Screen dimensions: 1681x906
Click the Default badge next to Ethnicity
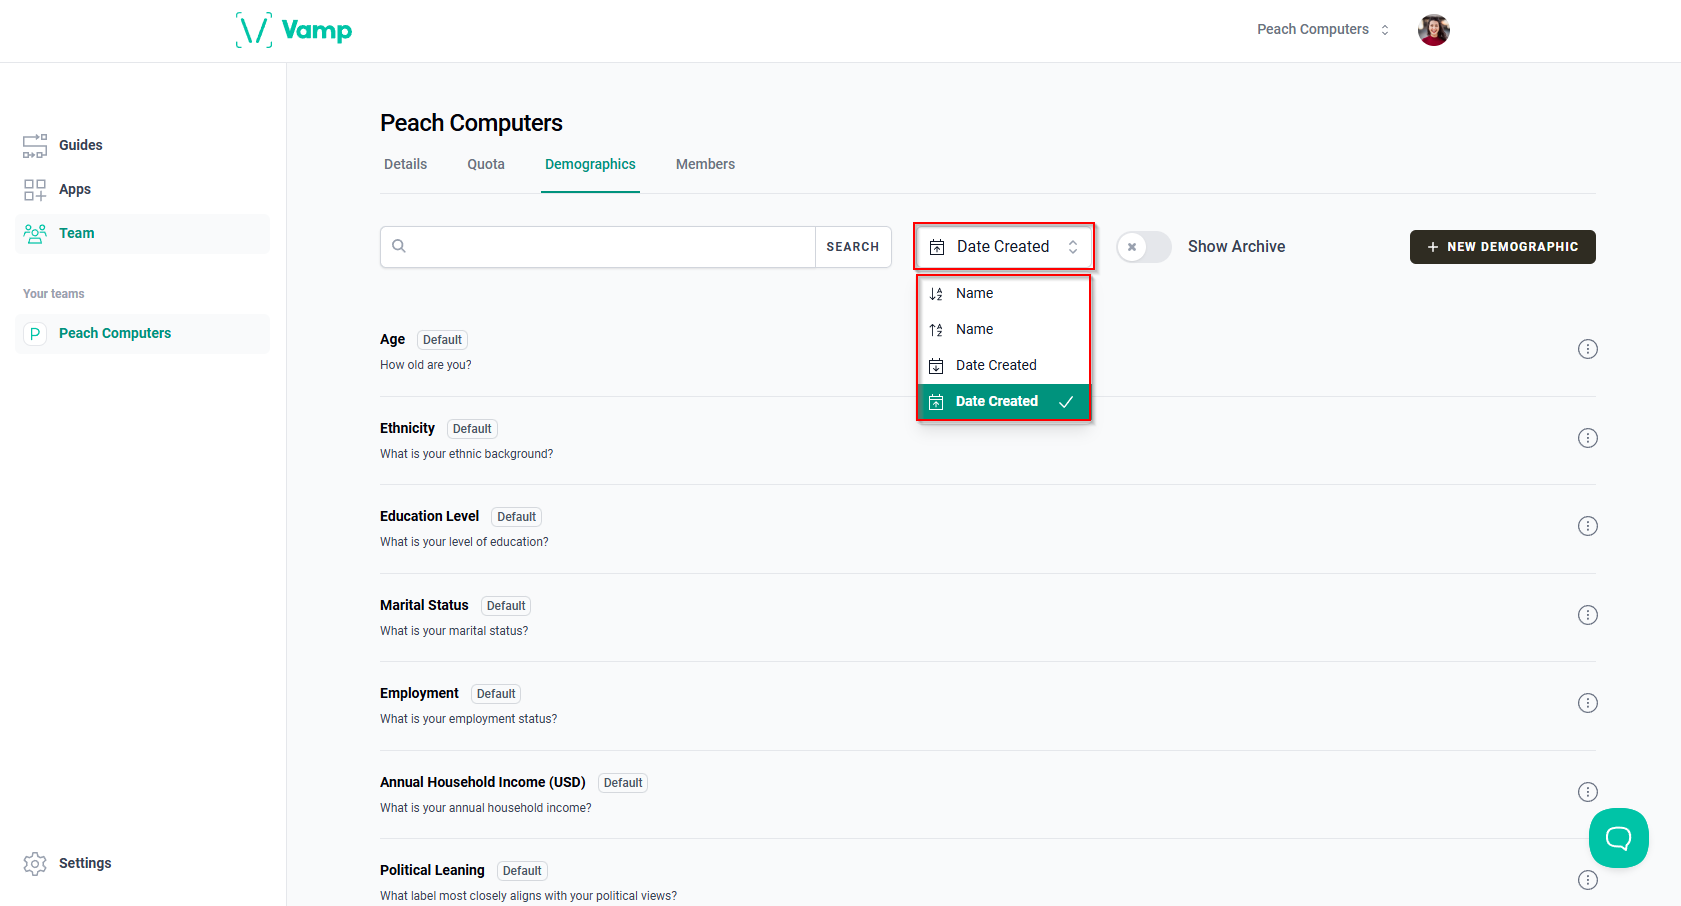[x=472, y=429]
